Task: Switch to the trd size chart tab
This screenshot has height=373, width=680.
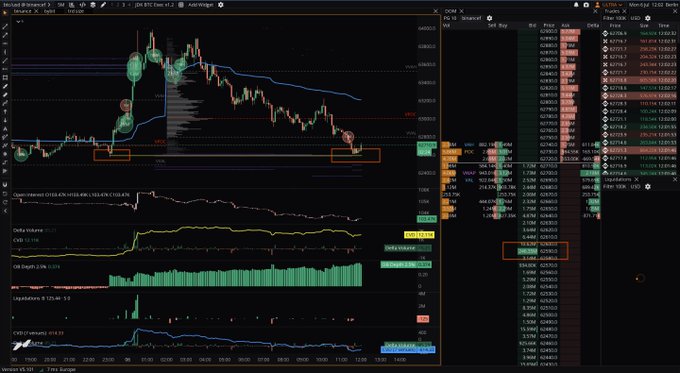Action: coord(75,11)
